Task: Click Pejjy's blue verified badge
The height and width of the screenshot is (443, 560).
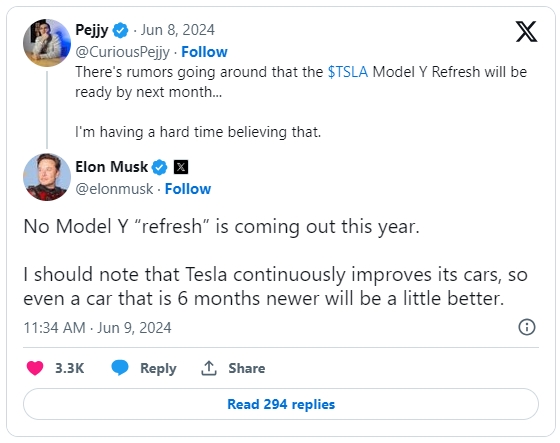Action: click(x=120, y=30)
